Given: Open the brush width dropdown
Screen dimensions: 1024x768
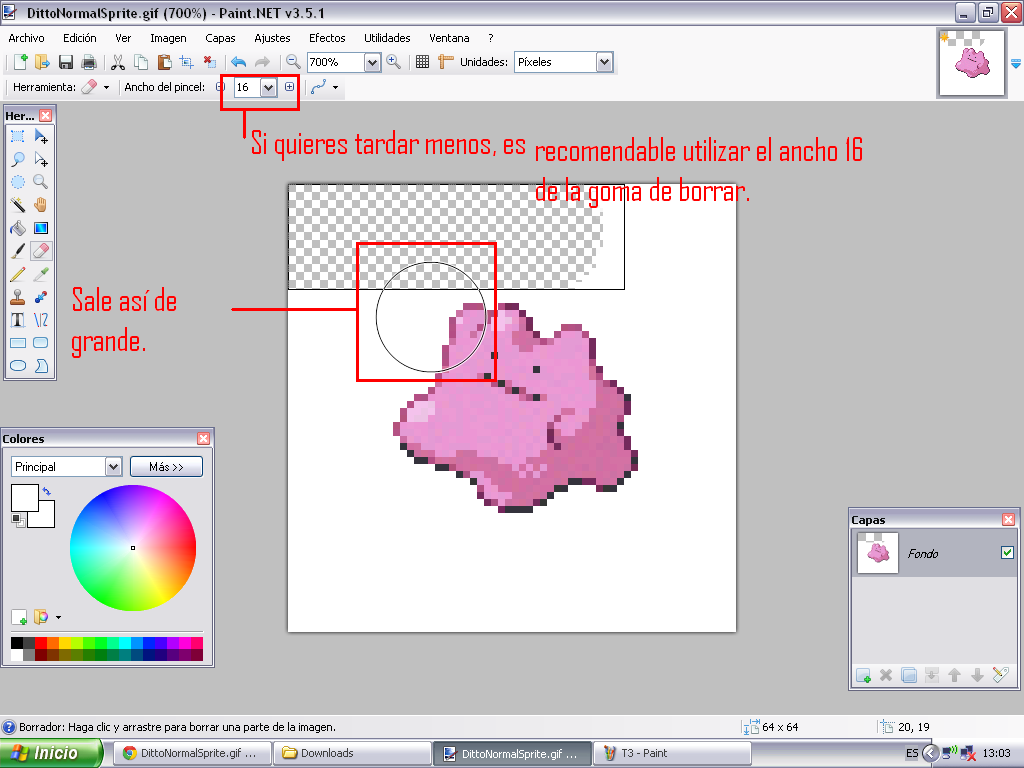Looking at the screenshot, I should point(268,88).
